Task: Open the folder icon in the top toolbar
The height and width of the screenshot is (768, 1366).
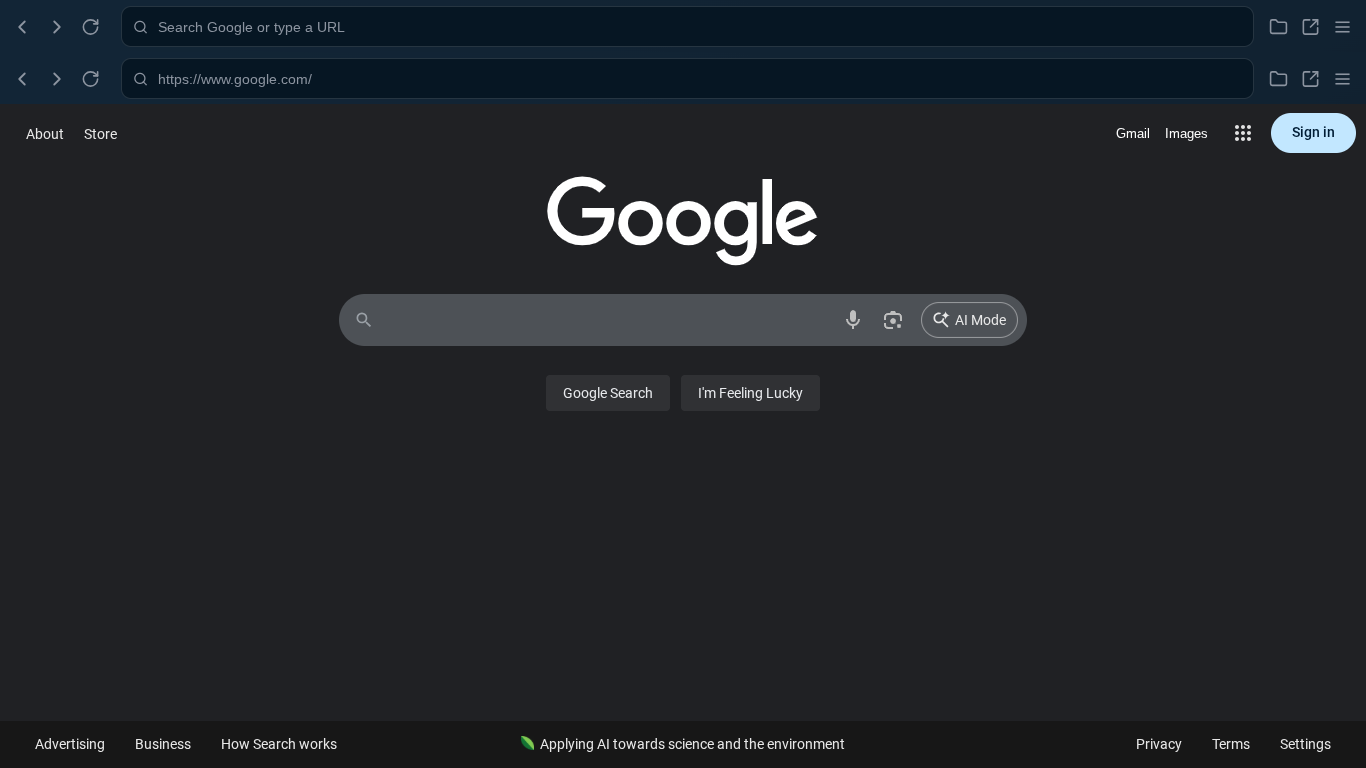Action: (1278, 27)
